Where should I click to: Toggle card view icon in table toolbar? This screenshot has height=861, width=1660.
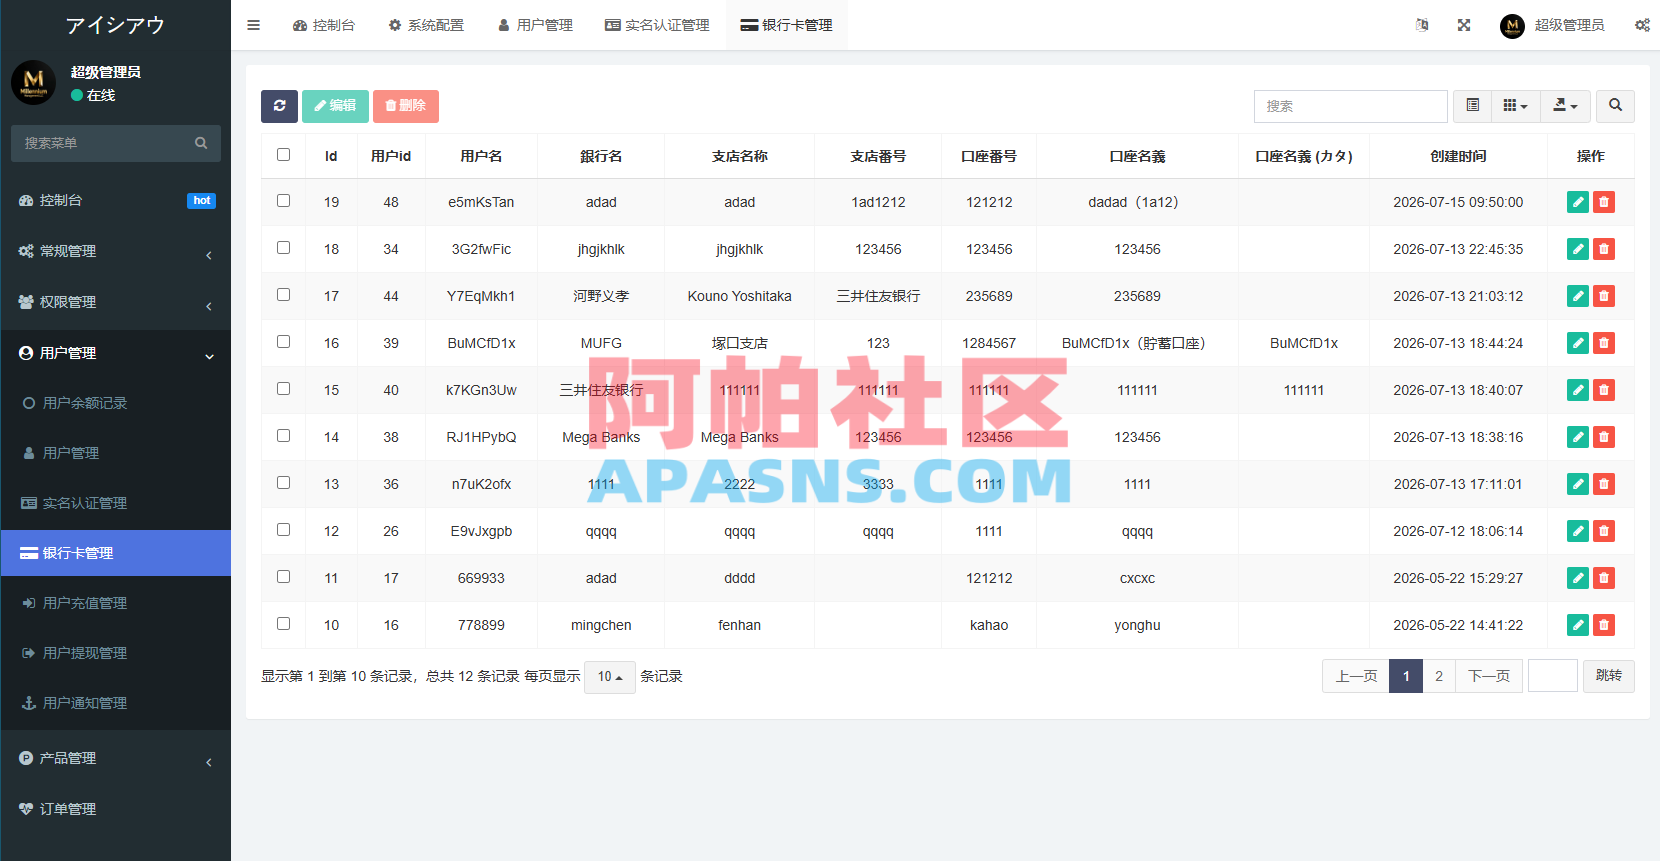(x=1472, y=106)
